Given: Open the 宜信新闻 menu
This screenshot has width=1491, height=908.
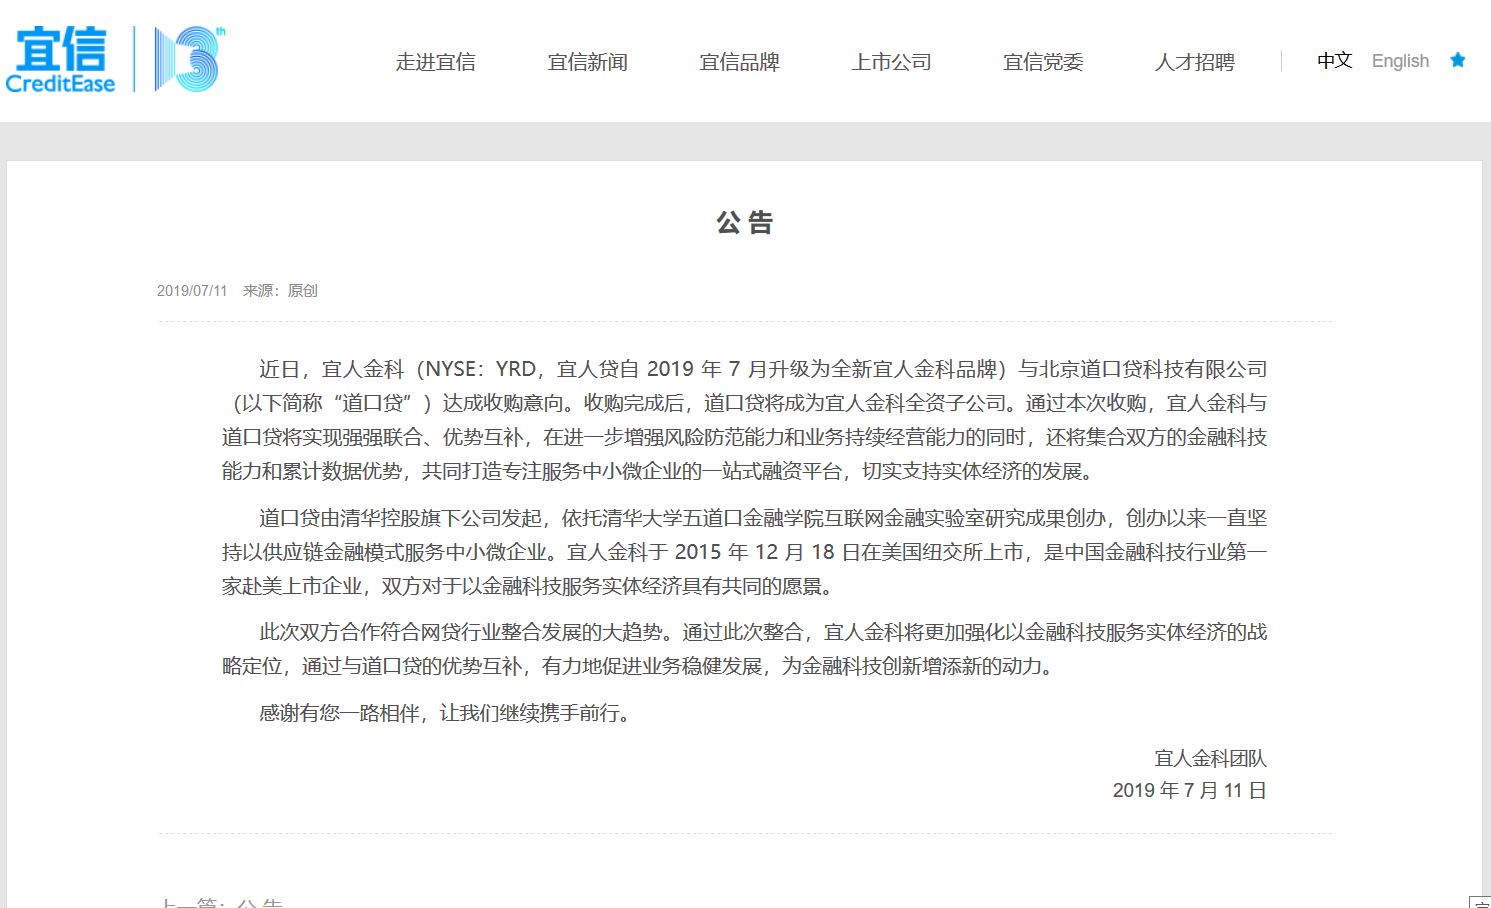Looking at the screenshot, I should 587,62.
